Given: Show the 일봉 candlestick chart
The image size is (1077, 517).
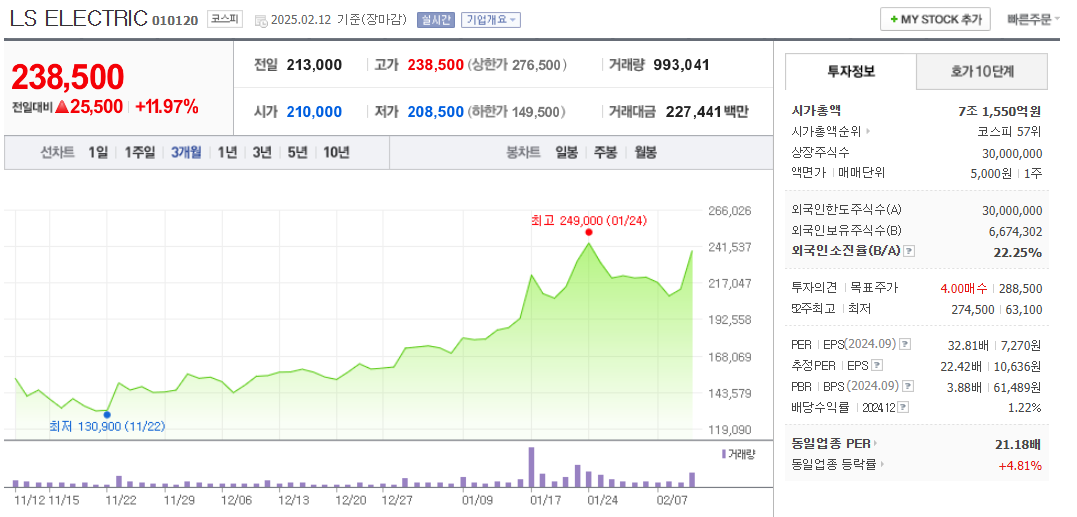Looking at the screenshot, I should tap(567, 152).
